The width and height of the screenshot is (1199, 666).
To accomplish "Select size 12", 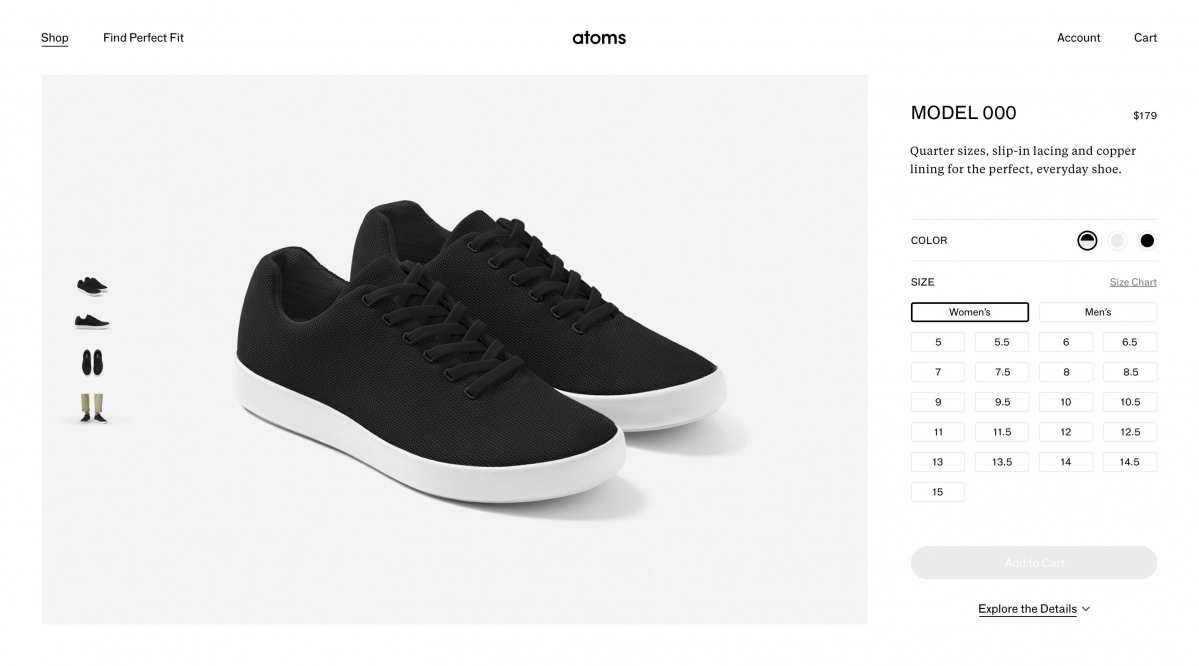I will tap(1065, 432).
